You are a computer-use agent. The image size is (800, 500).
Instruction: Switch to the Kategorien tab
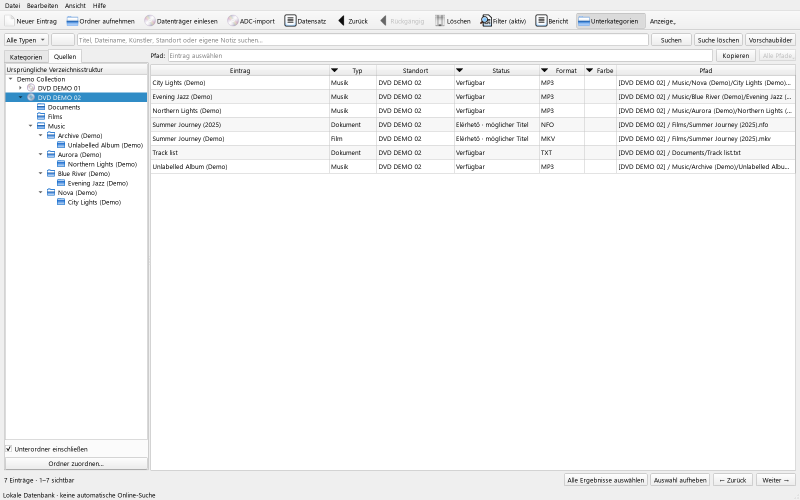(26, 57)
